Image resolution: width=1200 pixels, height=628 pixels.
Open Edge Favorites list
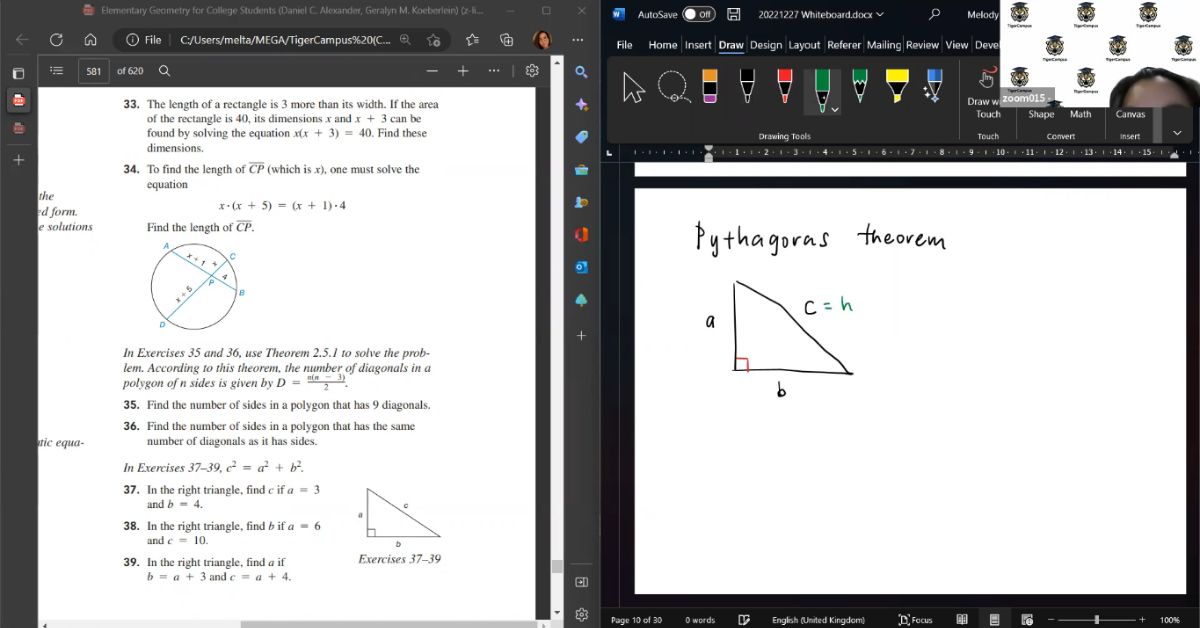click(472, 40)
